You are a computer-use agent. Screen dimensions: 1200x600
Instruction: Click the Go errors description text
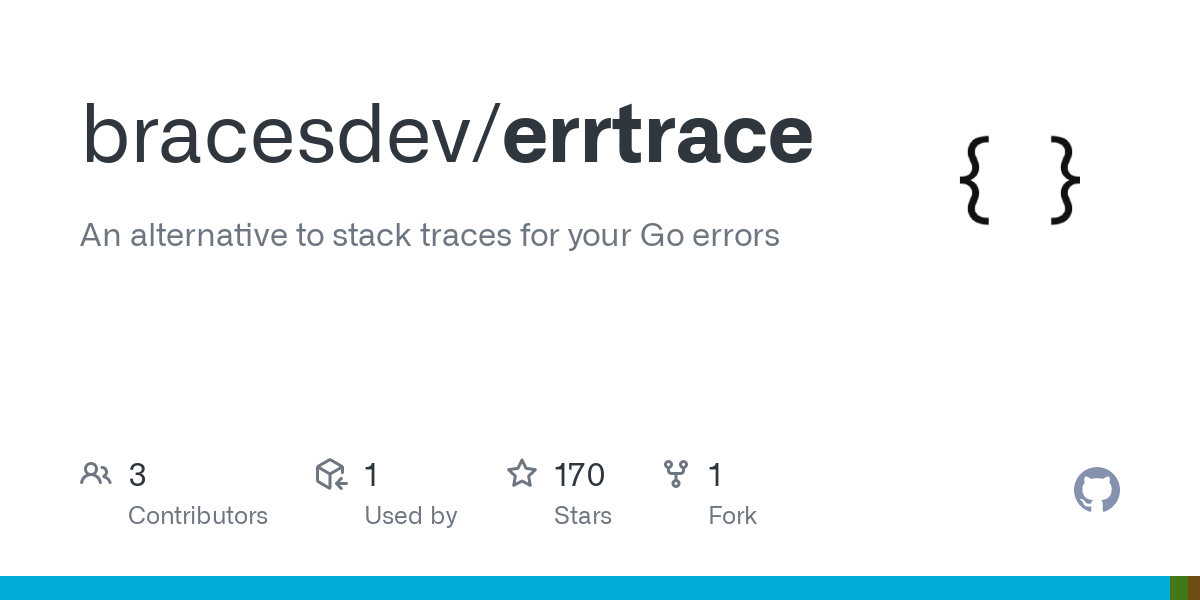coord(429,236)
